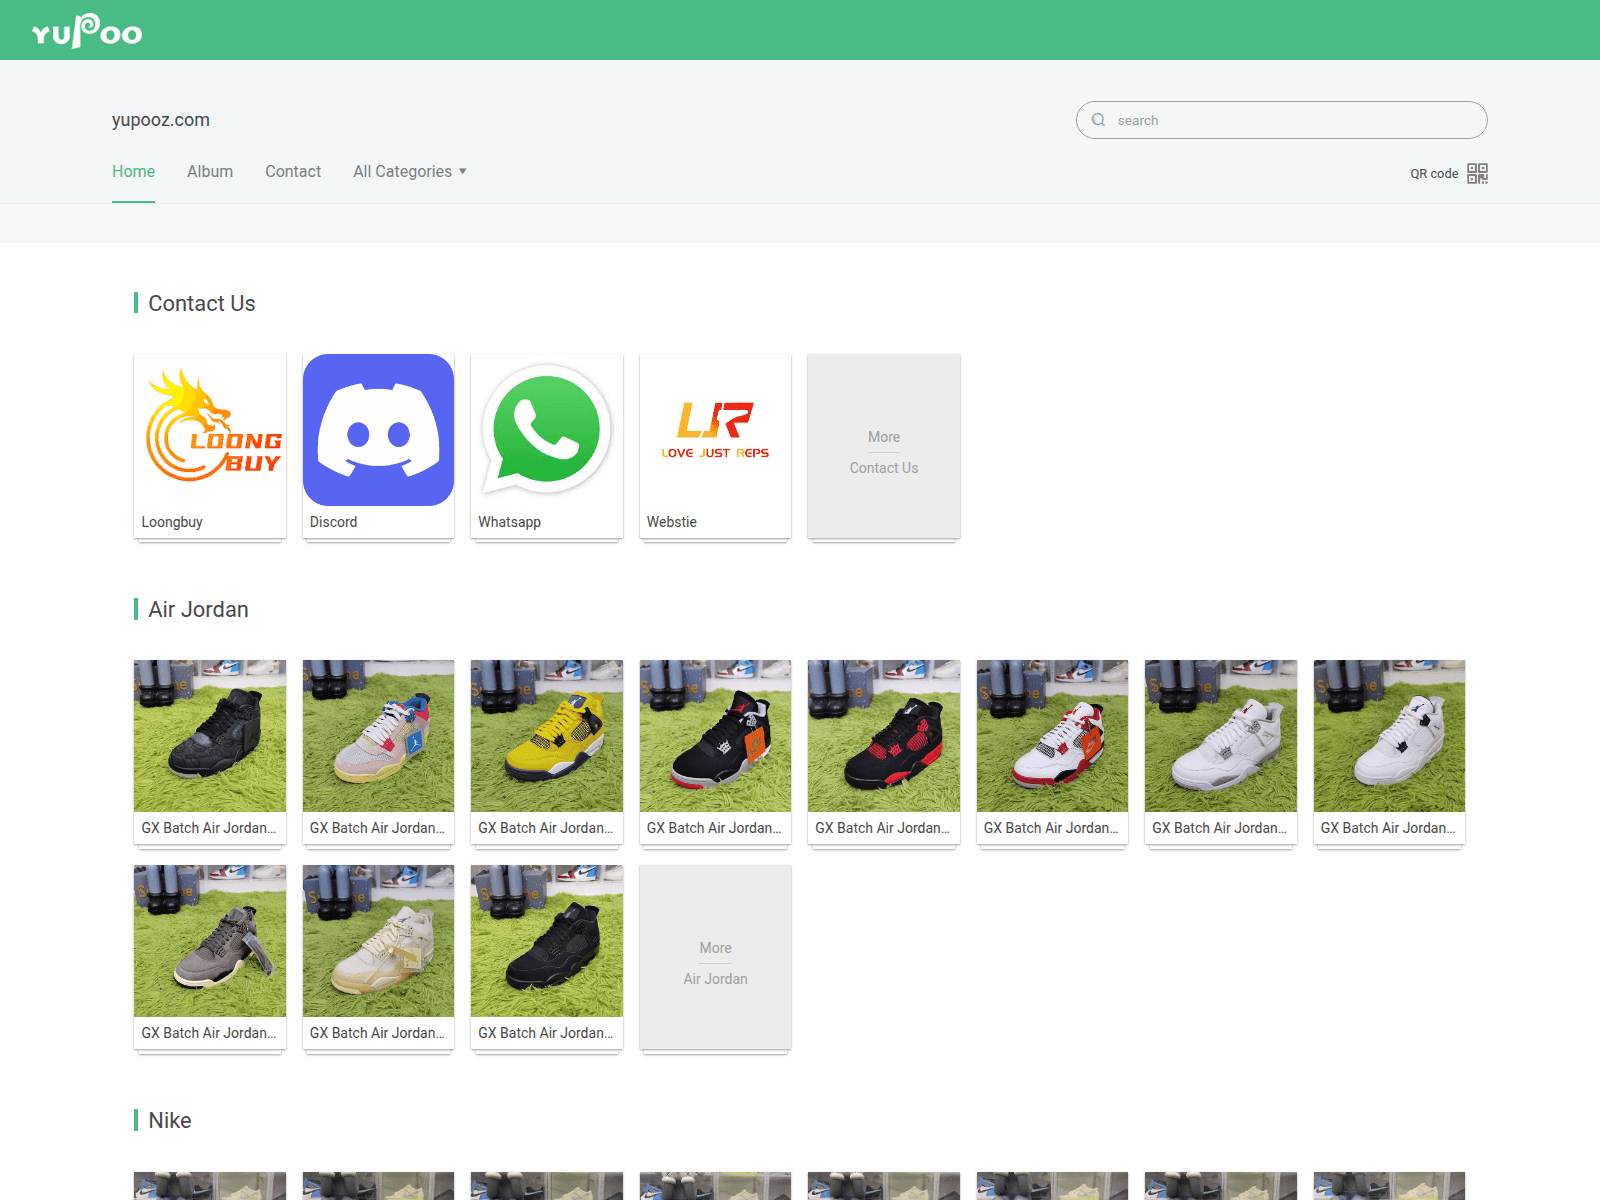1600x1200 pixels.
Task: Open More Air Jordan tile
Action: 715,957
